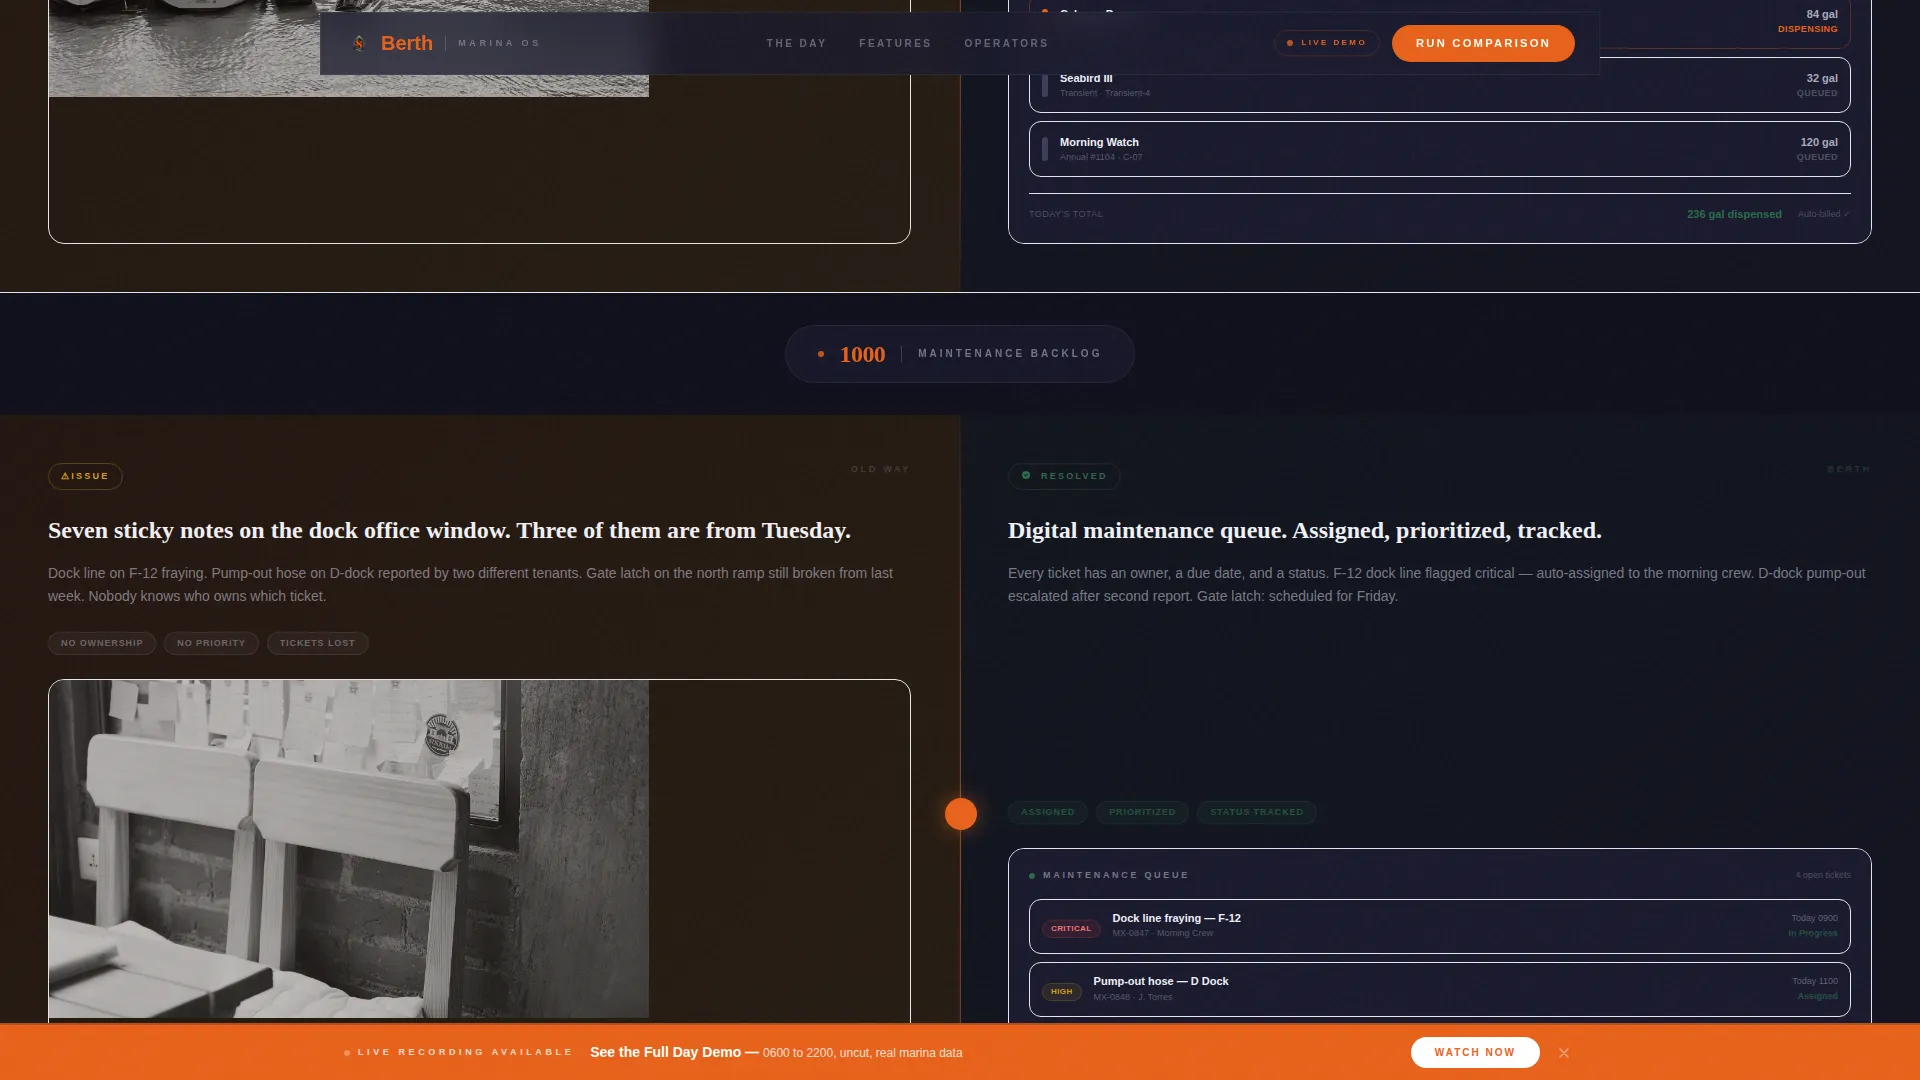Click the STATUS TRACKED tag
The image size is (1920, 1080).
coord(1256,812)
